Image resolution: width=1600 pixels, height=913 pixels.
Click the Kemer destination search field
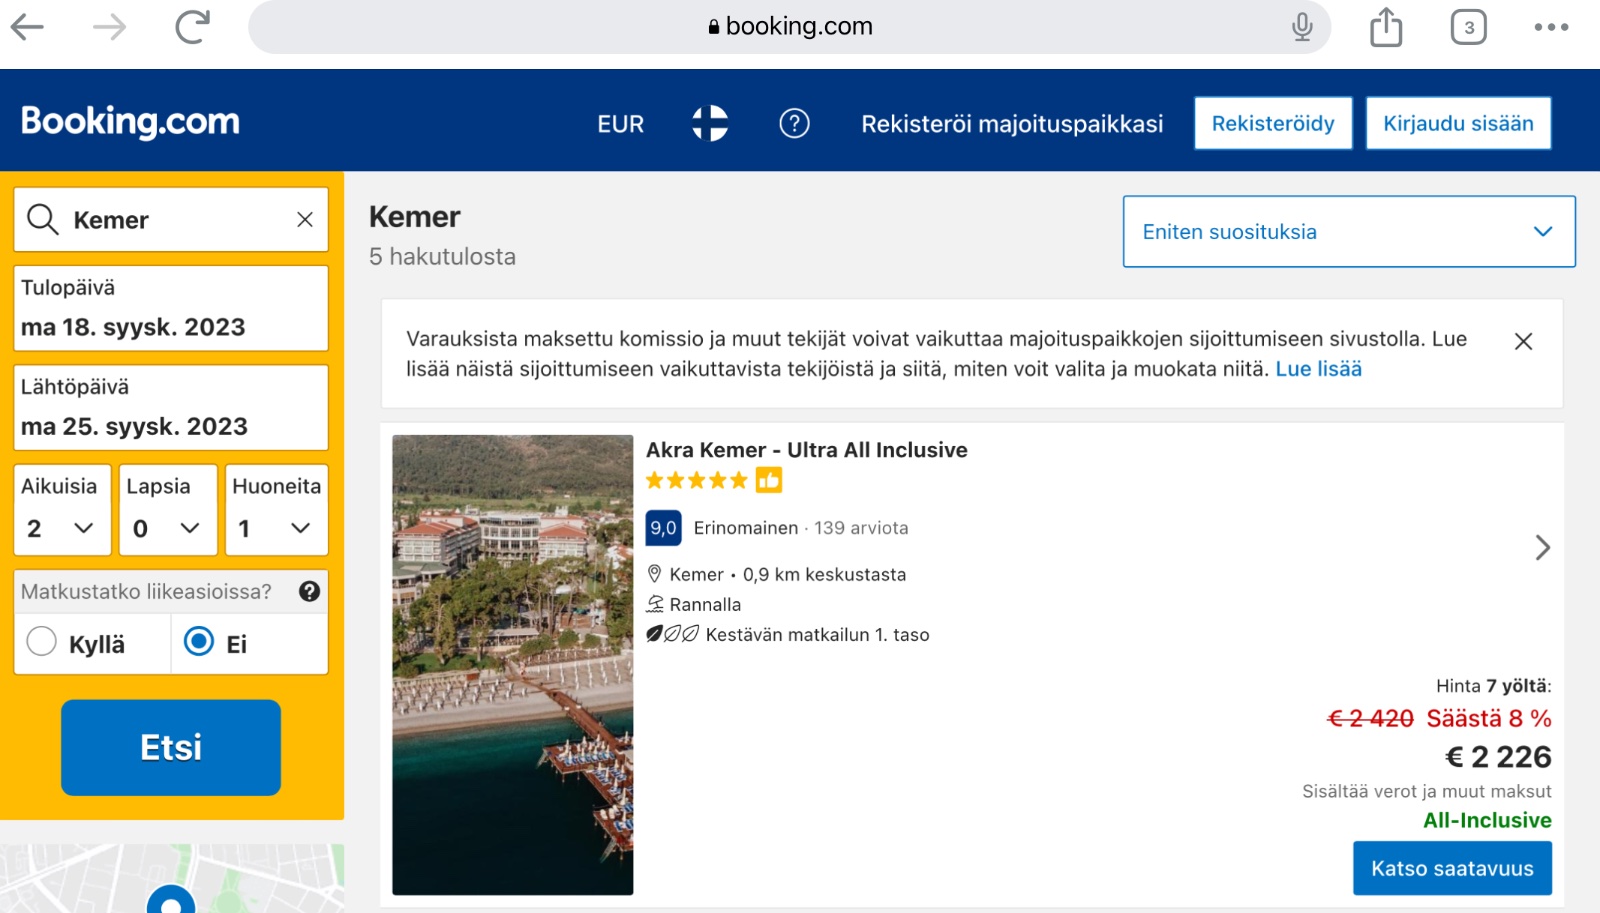(x=171, y=219)
